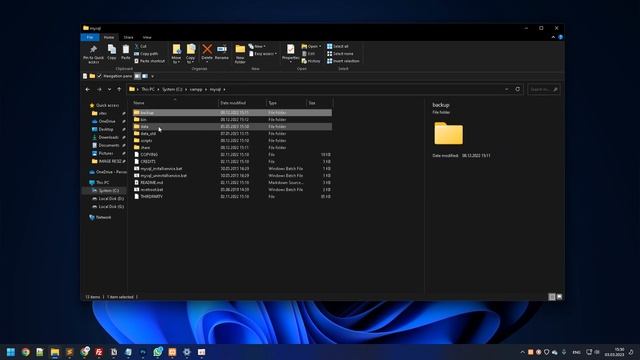Show hidden system tray icons chevron
The height and width of the screenshot is (360, 640).
(522, 352)
